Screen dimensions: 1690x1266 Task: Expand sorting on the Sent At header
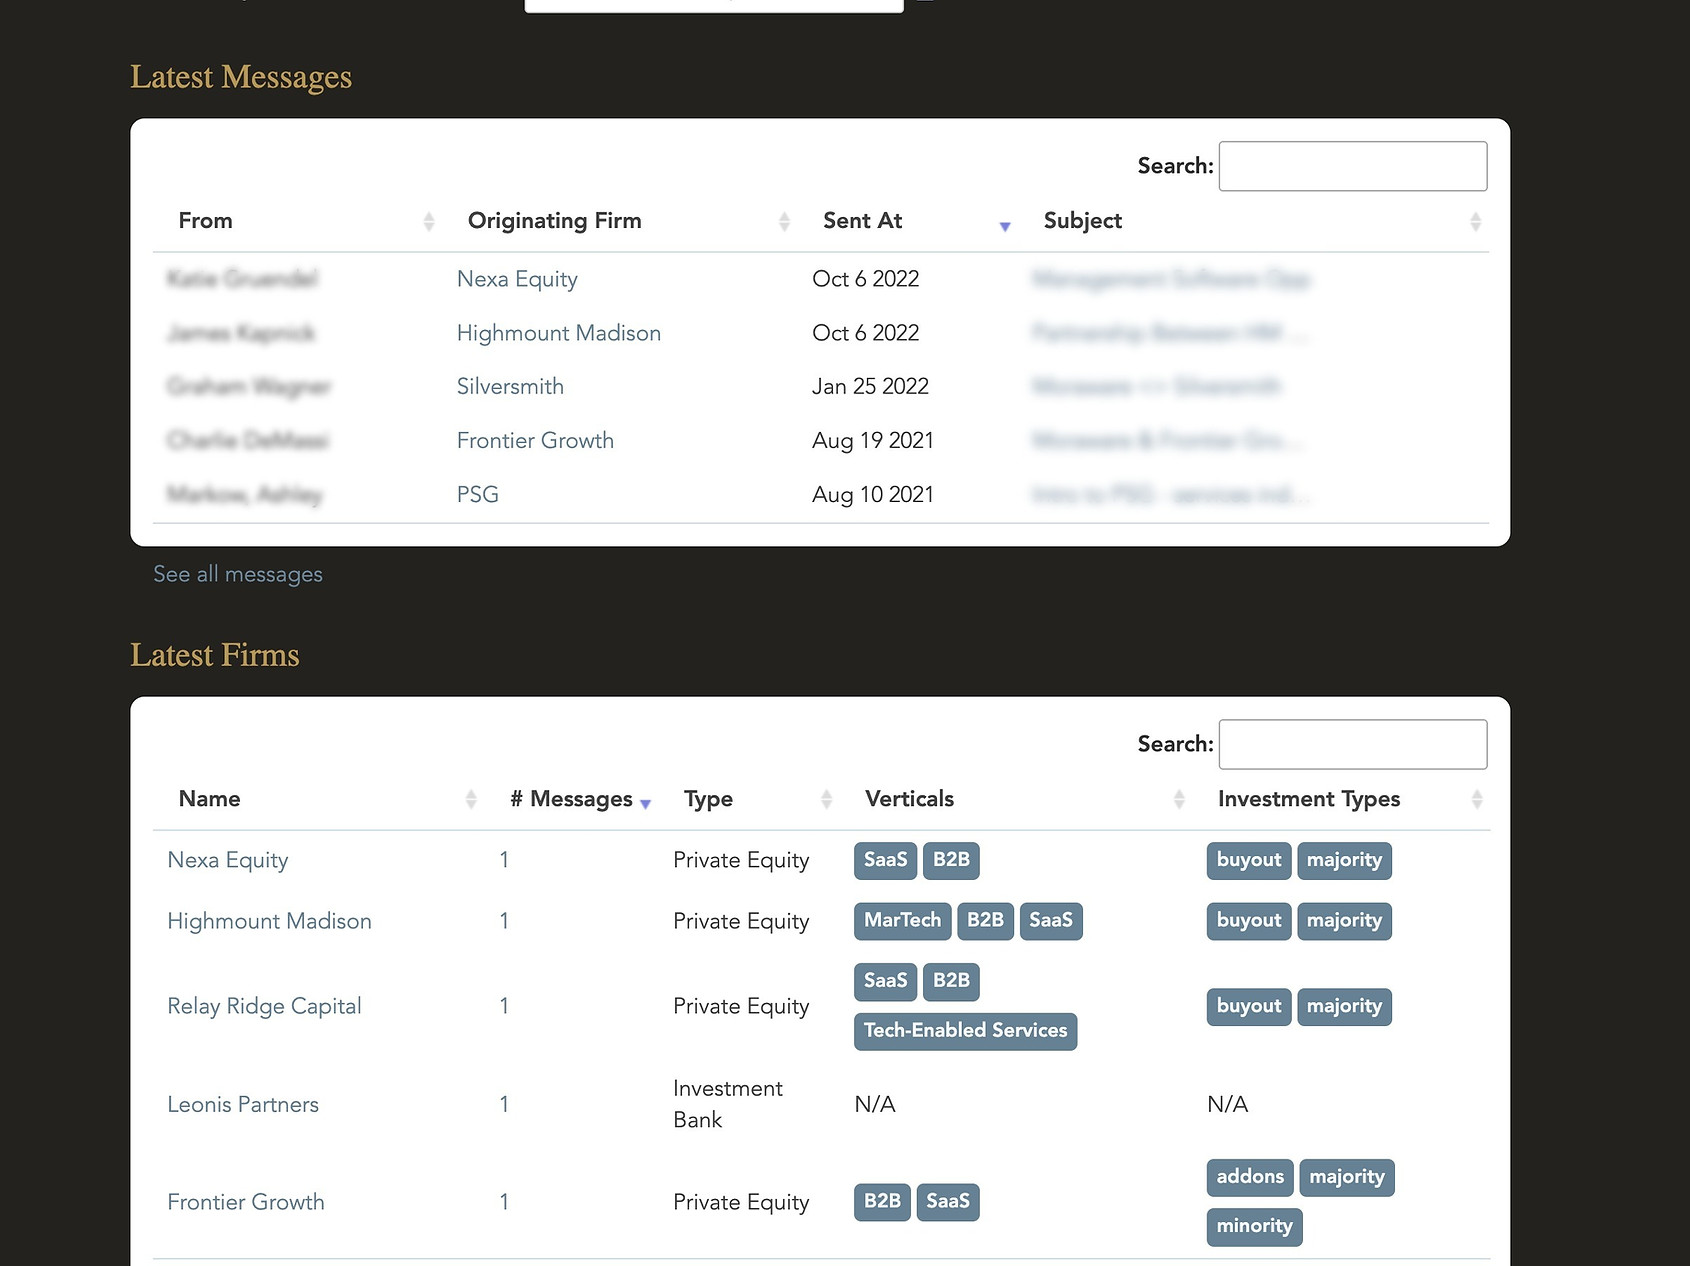click(x=1004, y=227)
